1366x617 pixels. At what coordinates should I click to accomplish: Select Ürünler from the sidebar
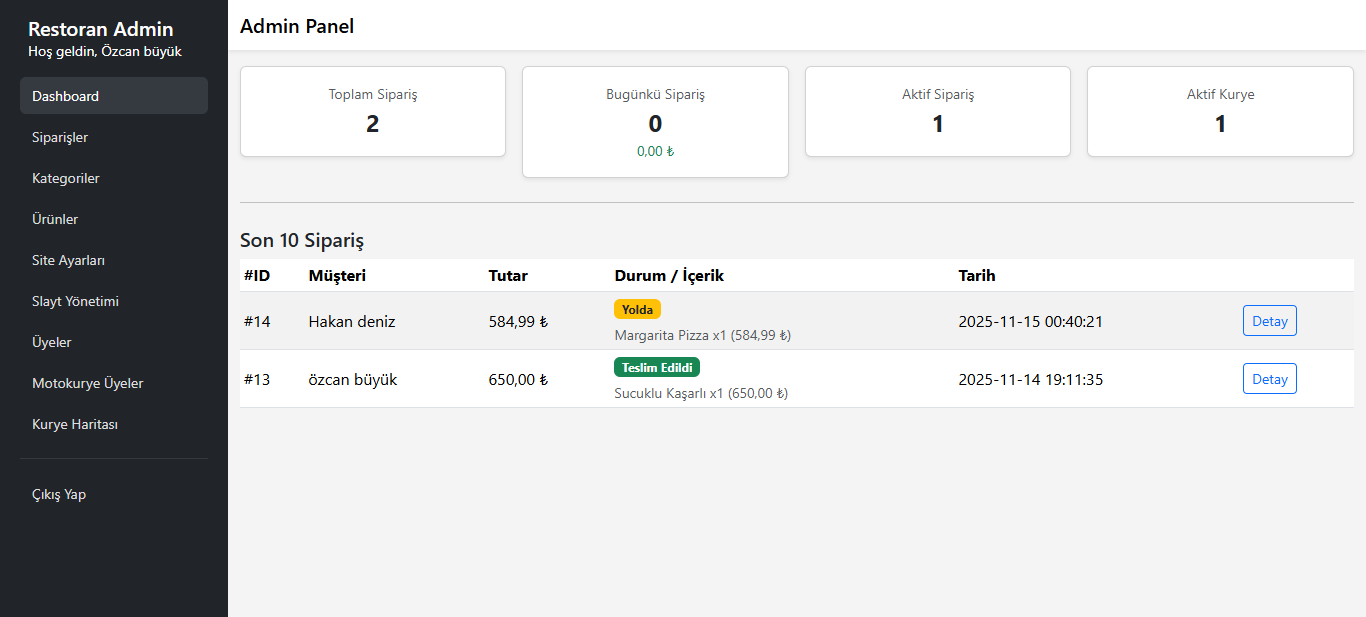coord(55,219)
